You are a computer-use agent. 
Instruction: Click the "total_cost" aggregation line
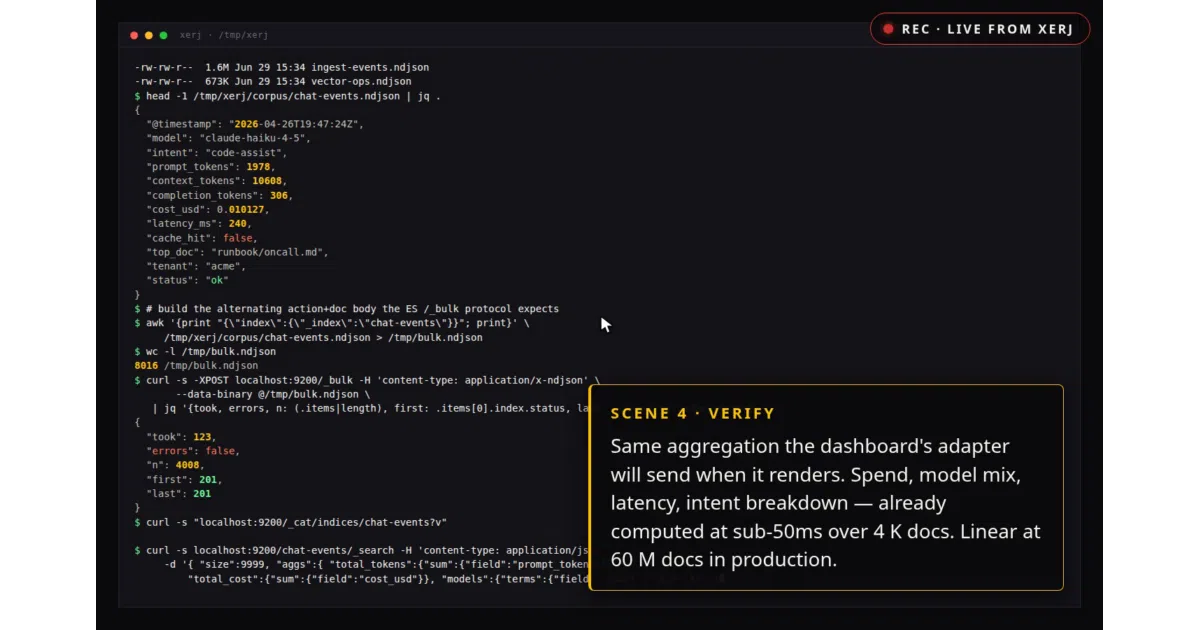click(389, 578)
